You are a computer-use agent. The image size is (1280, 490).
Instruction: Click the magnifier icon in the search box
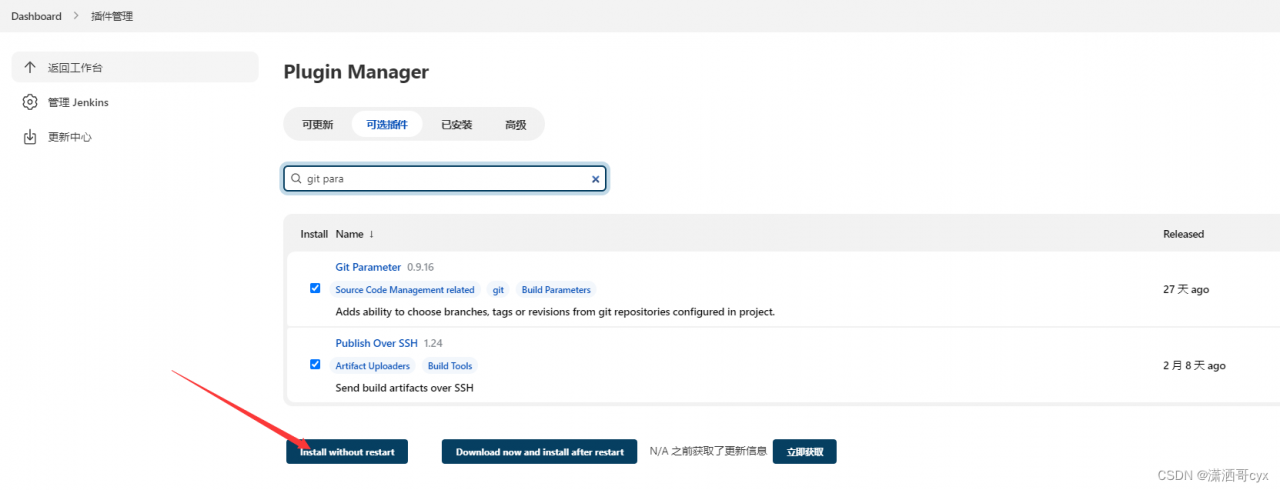pos(297,179)
